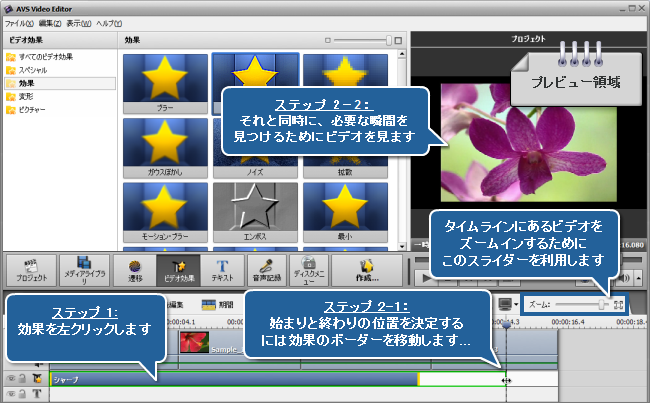Screen dimensions: 650x403
Task: Open the ヘルプ menu
Action: (x=109, y=24)
